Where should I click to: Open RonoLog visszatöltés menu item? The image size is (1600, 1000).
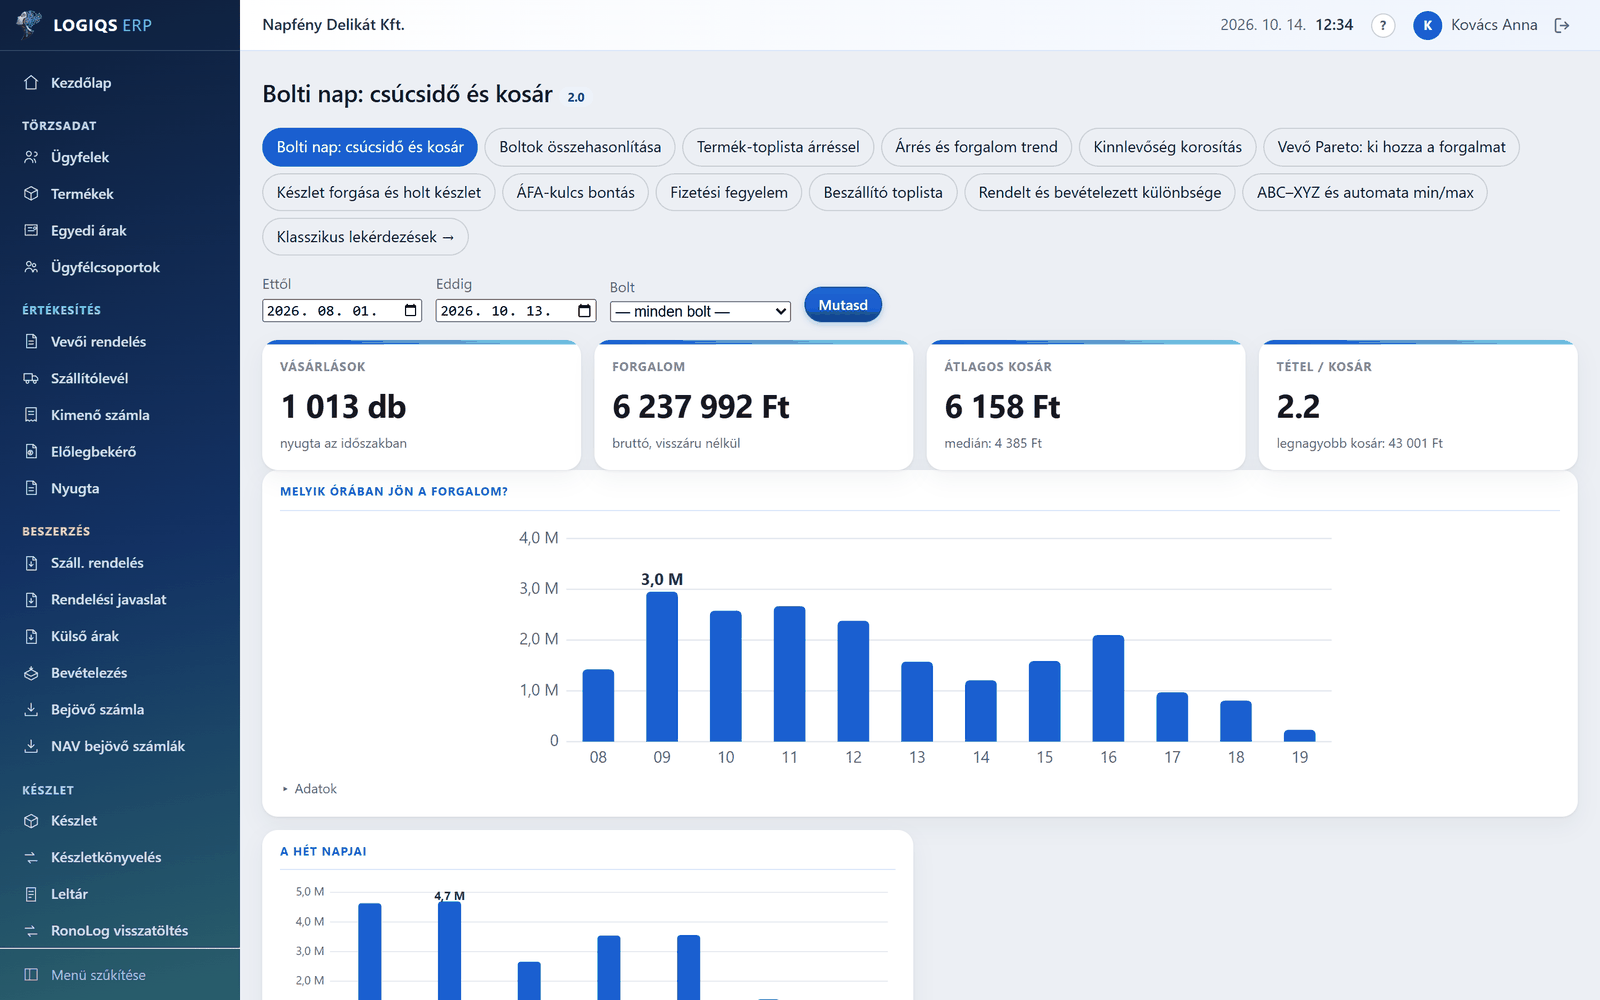pos(120,931)
